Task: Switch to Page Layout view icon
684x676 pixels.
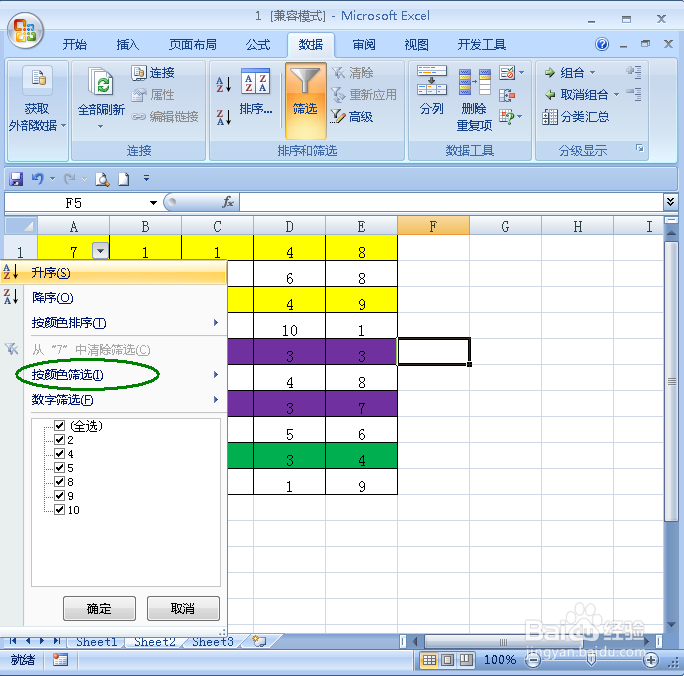Action: [x=448, y=660]
